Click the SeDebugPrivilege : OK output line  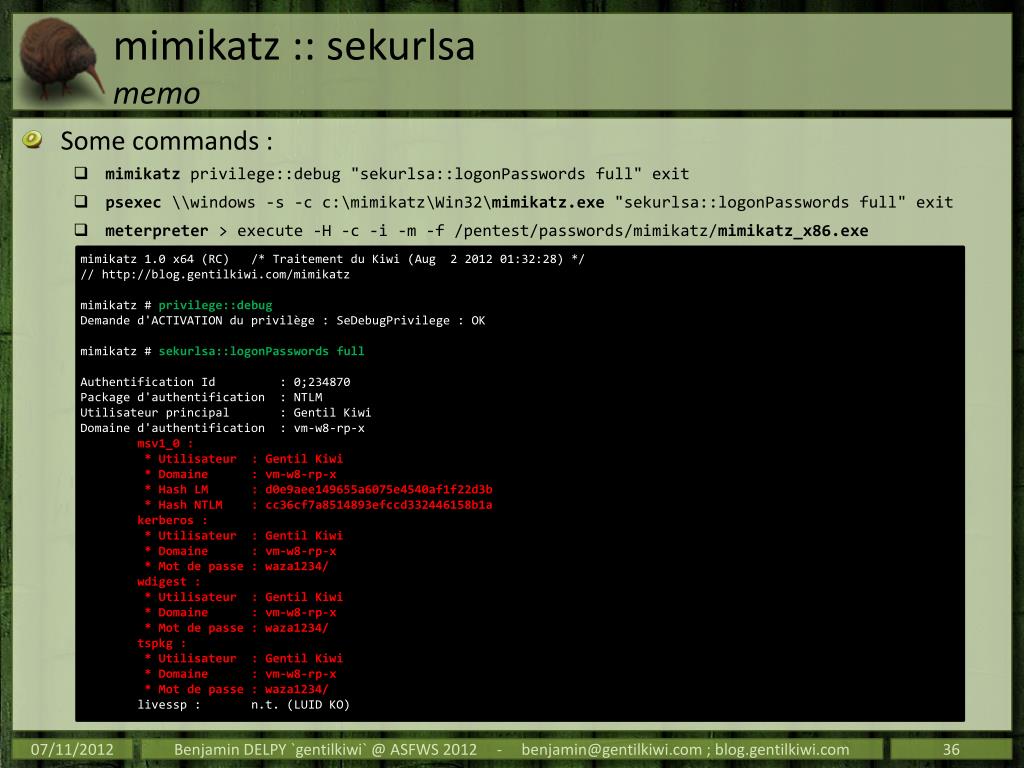[x=283, y=321]
